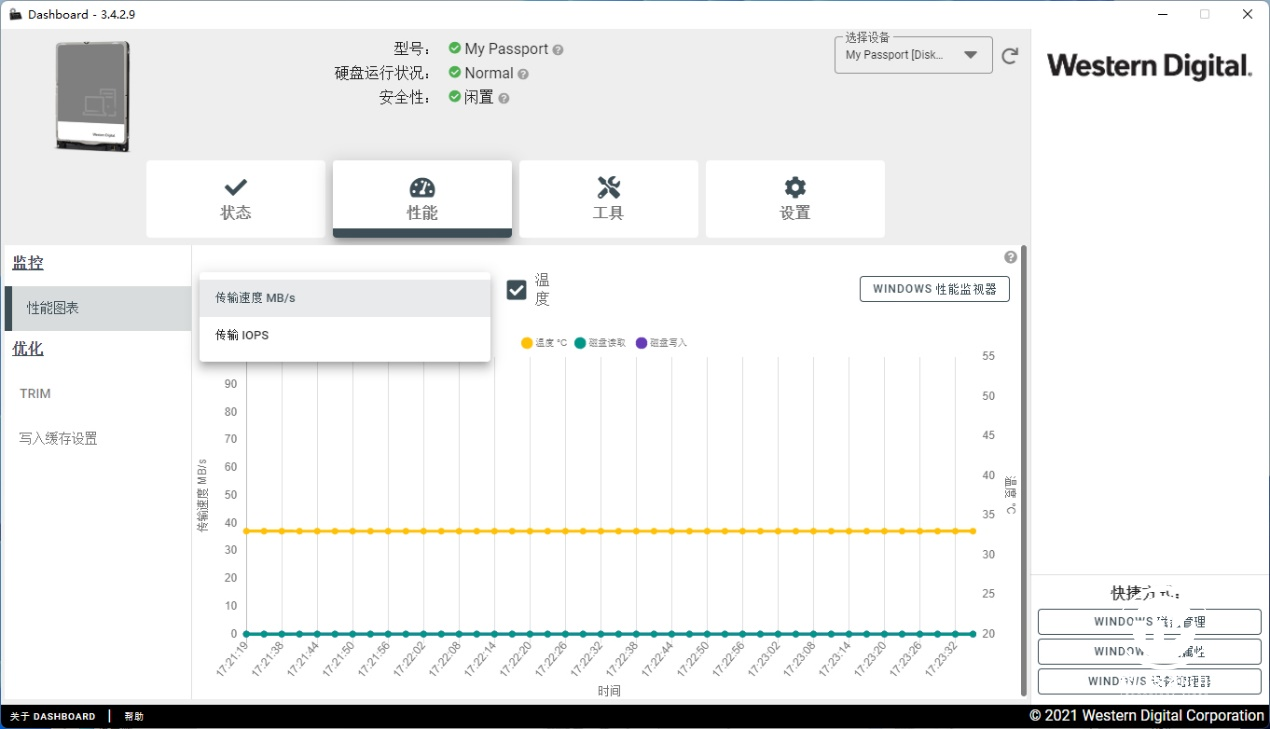
Task: Click the My Passport model name text
Action: 506,49
